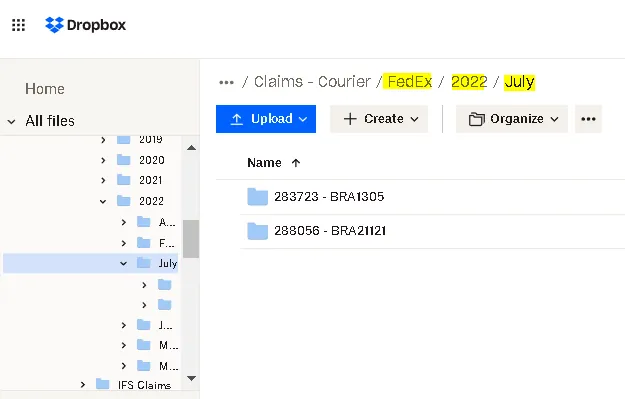625x399 pixels.
Task: Expand the IFS Claims folder chevron
Action: [x=83, y=385]
